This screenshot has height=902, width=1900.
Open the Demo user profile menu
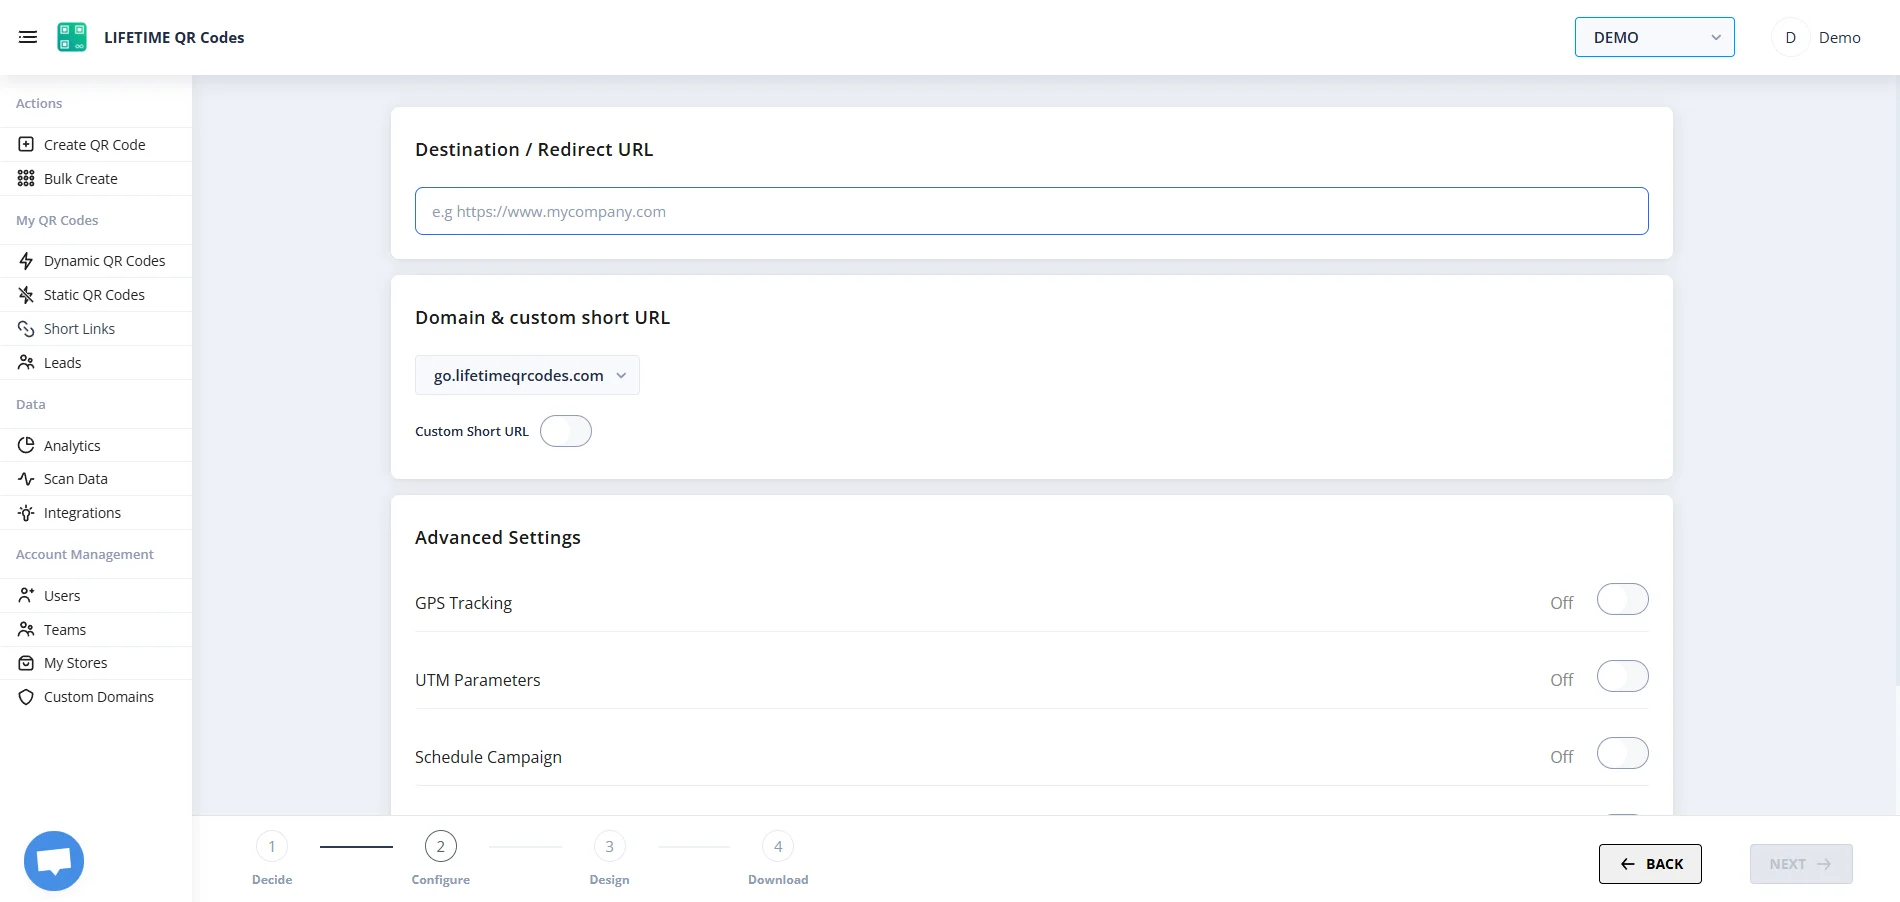(1818, 37)
